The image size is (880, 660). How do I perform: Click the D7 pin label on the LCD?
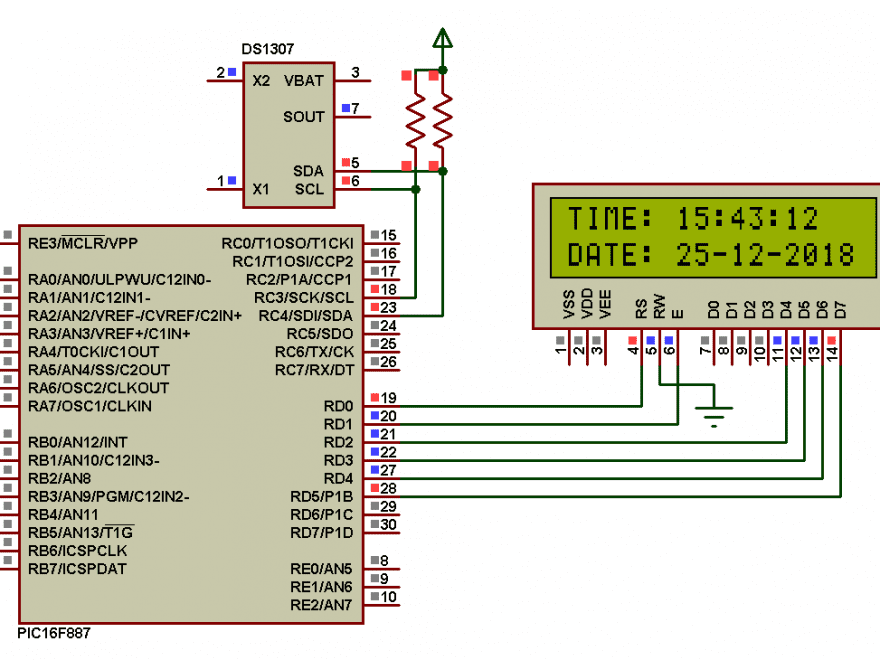[x=840, y=309]
